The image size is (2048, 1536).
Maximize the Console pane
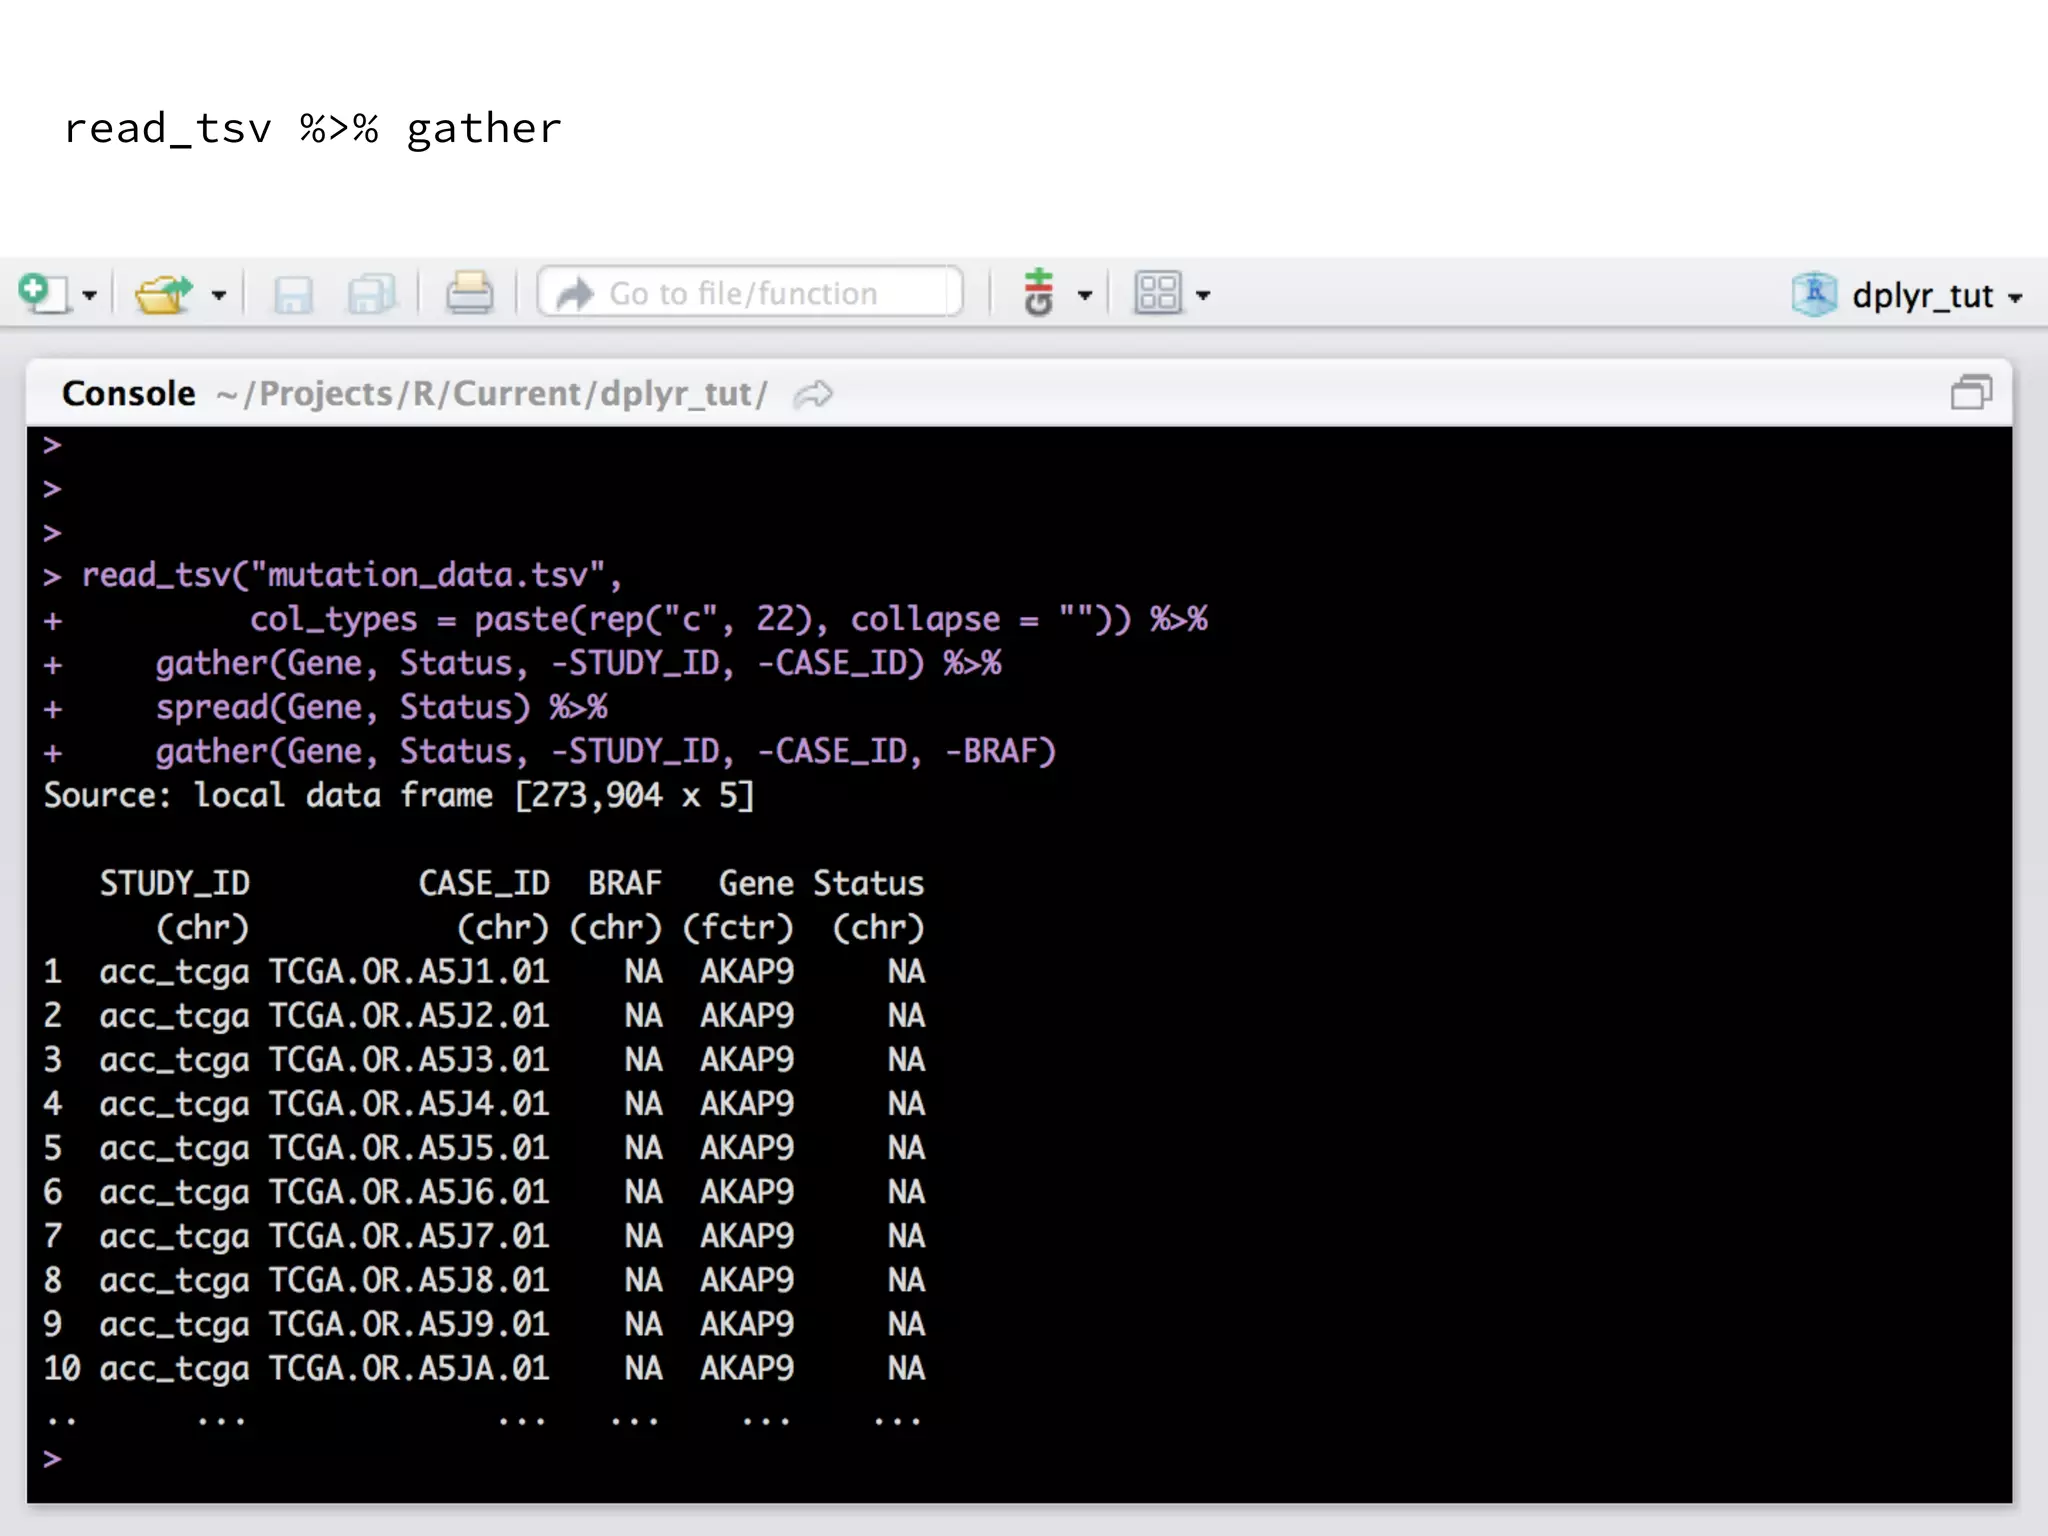[1970, 392]
